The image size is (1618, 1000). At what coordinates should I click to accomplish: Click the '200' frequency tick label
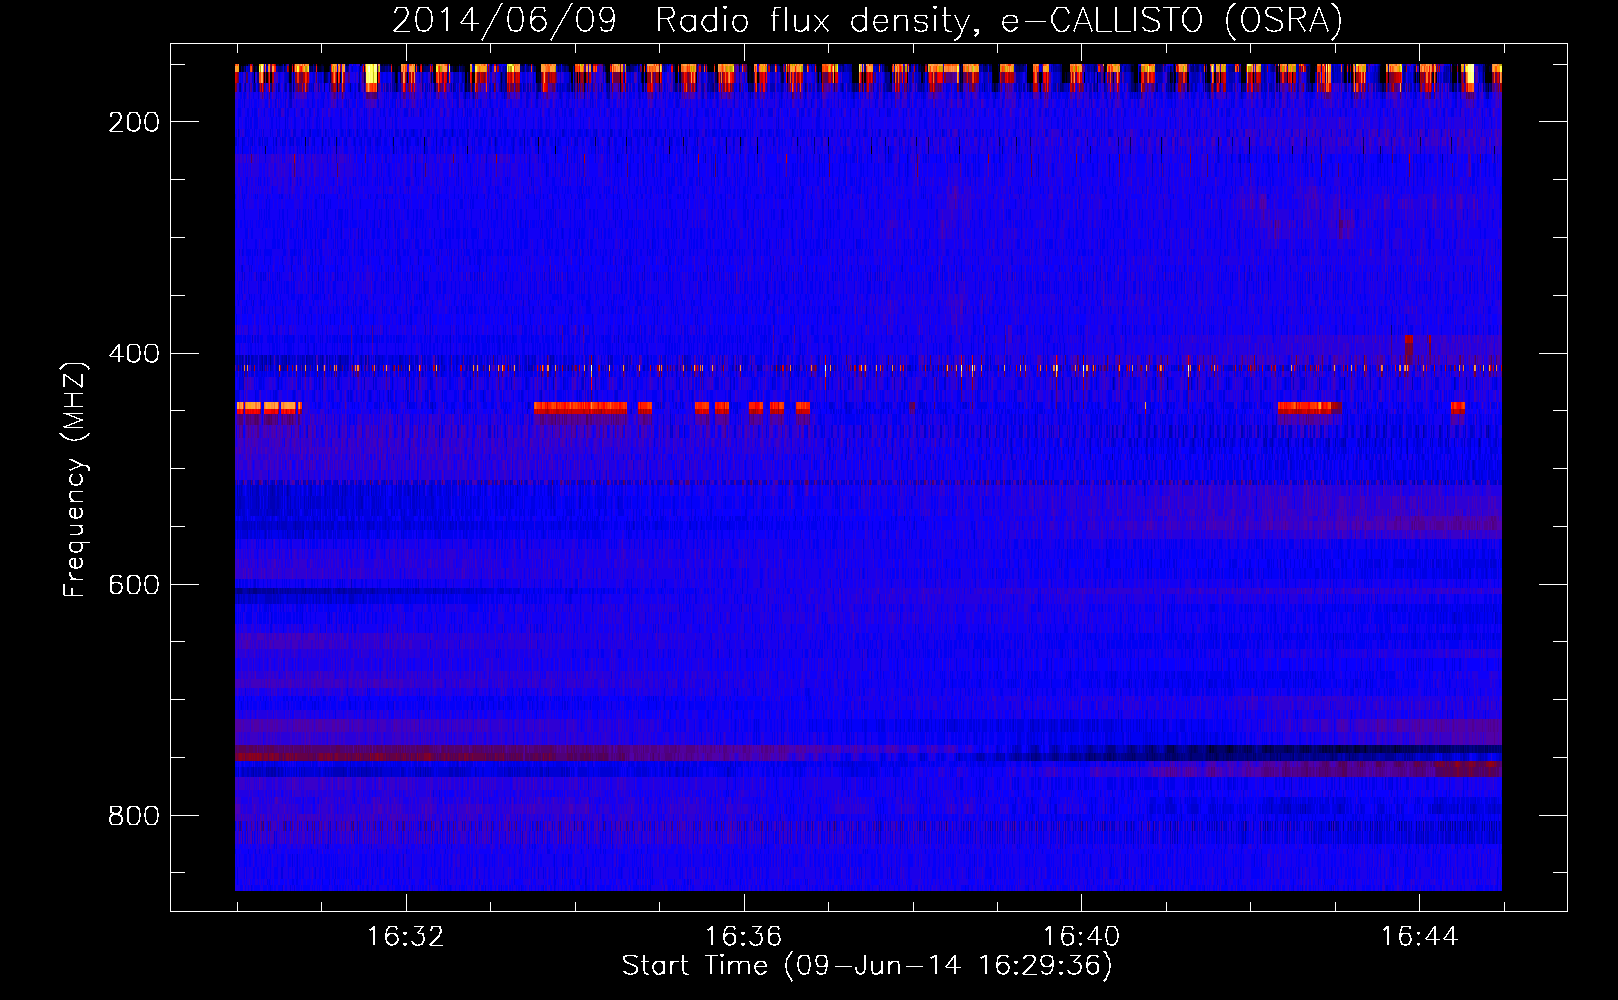point(134,122)
